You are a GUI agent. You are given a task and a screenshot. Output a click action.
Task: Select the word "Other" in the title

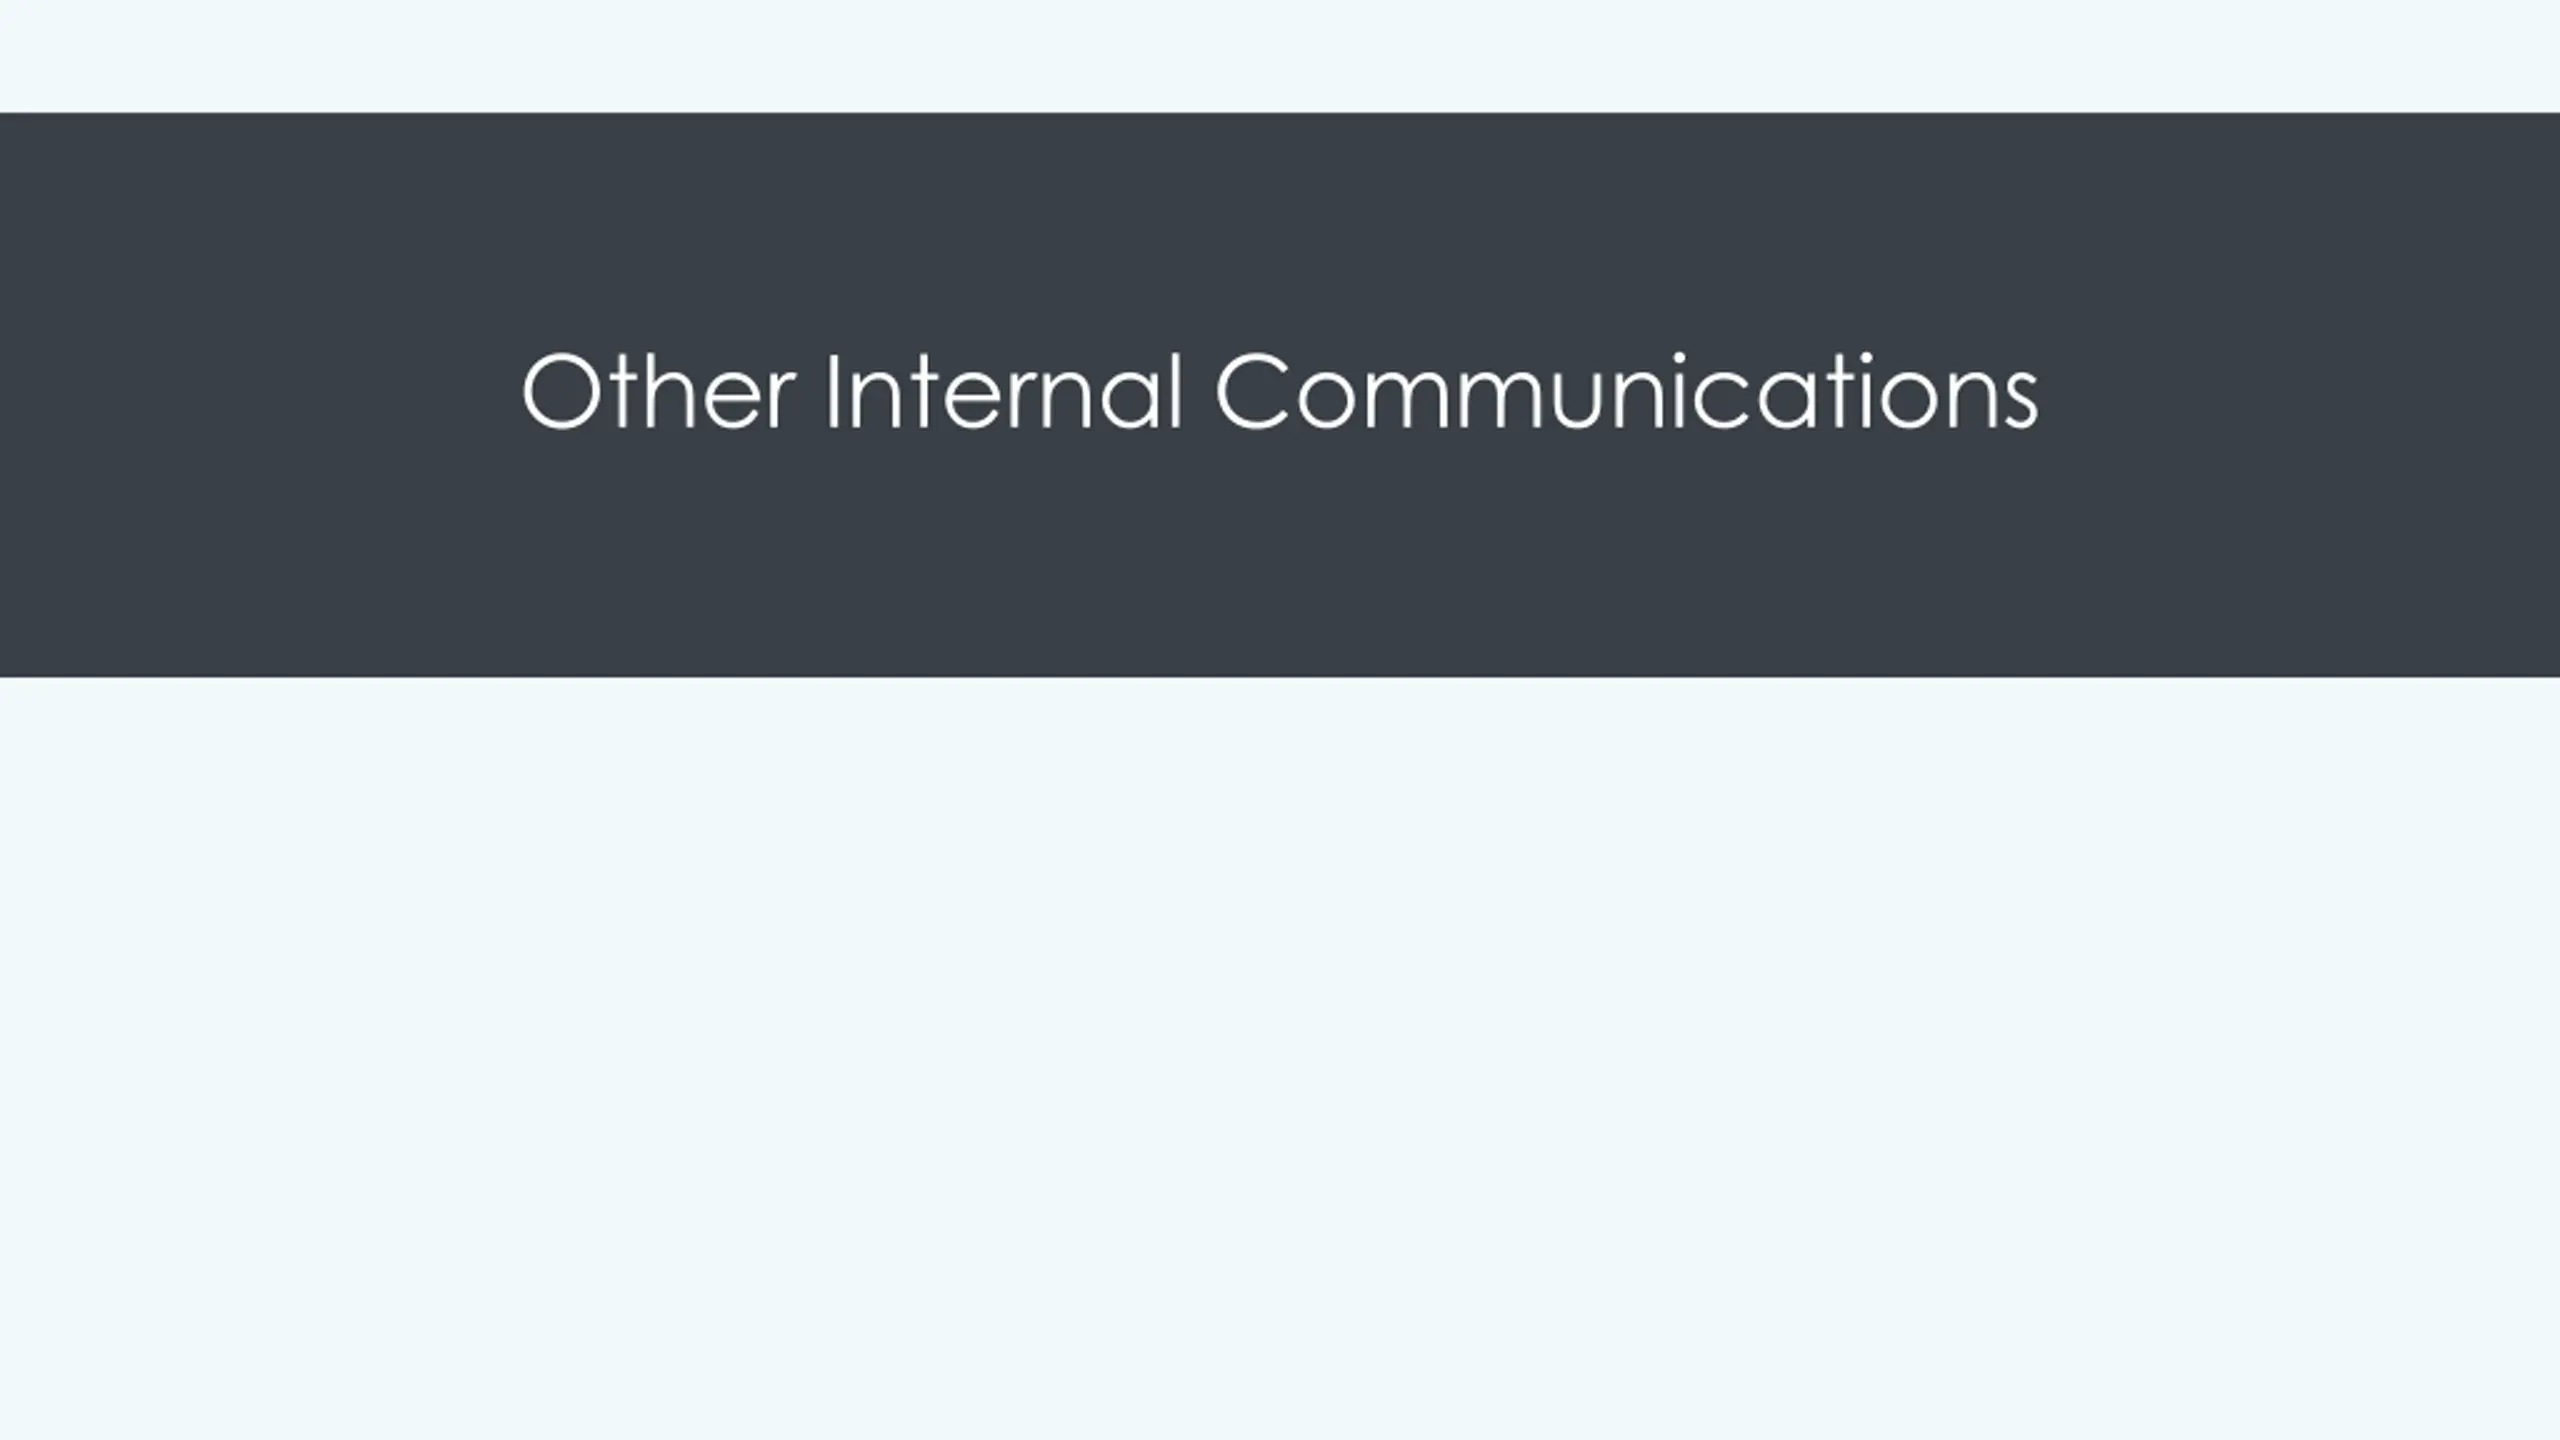(x=659, y=391)
